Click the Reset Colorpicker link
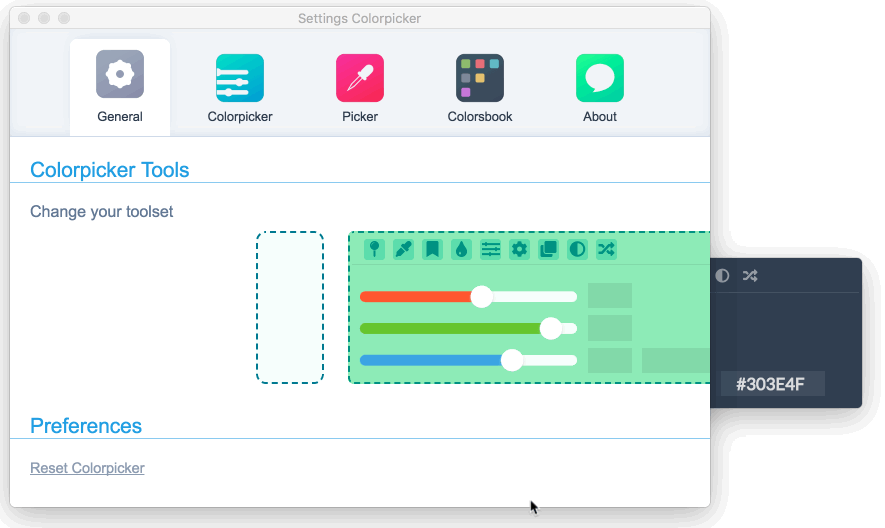 (x=87, y=468)
